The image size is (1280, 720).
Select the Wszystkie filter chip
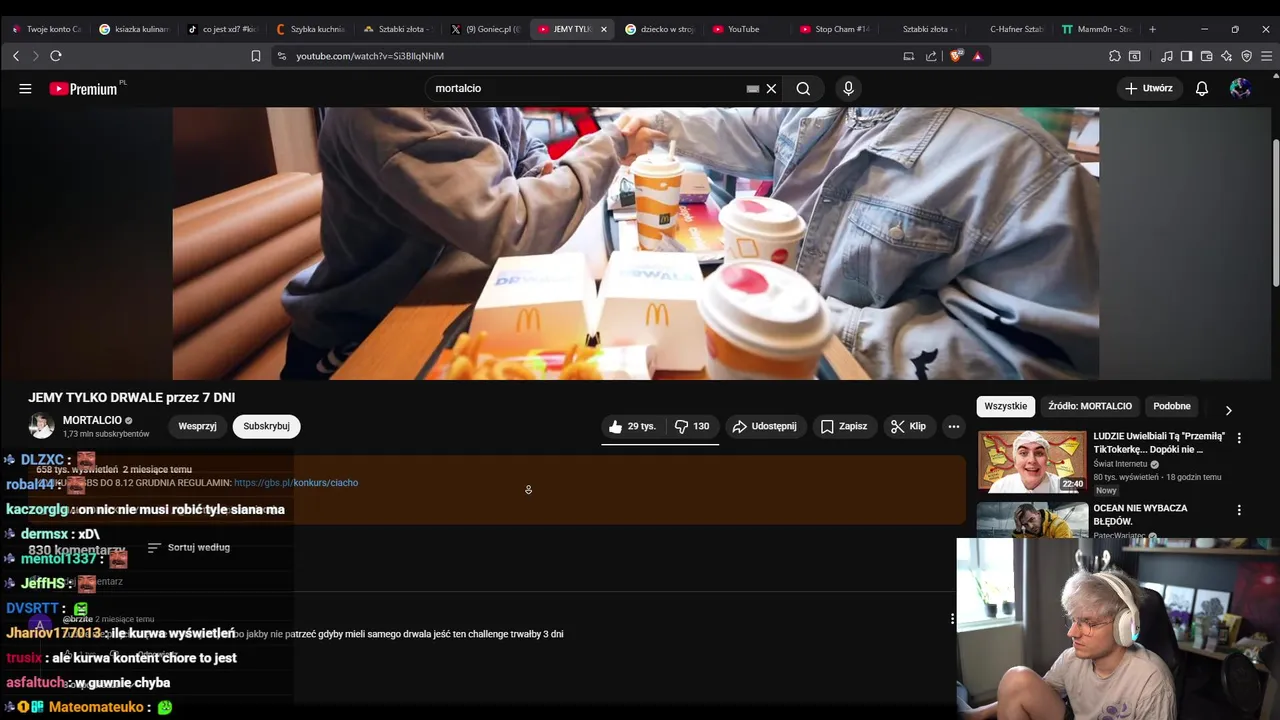(1005, 406)
